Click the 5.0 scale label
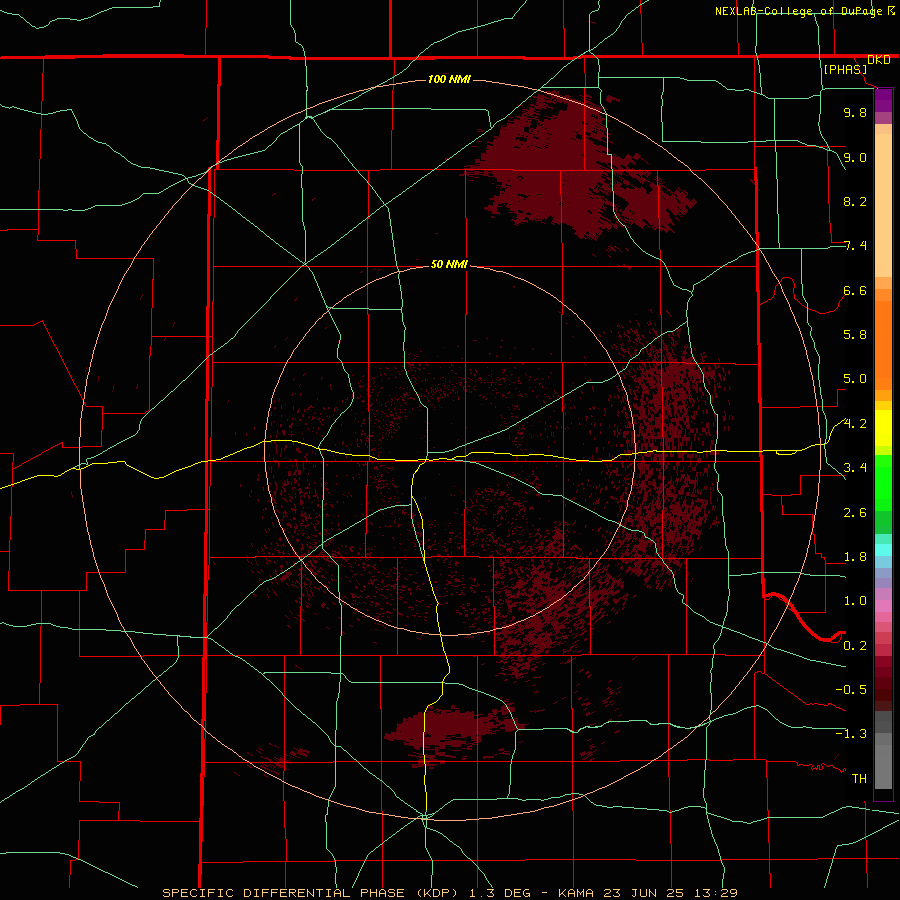This screenshot has height=900, width=900. click(x=855, y=379)
